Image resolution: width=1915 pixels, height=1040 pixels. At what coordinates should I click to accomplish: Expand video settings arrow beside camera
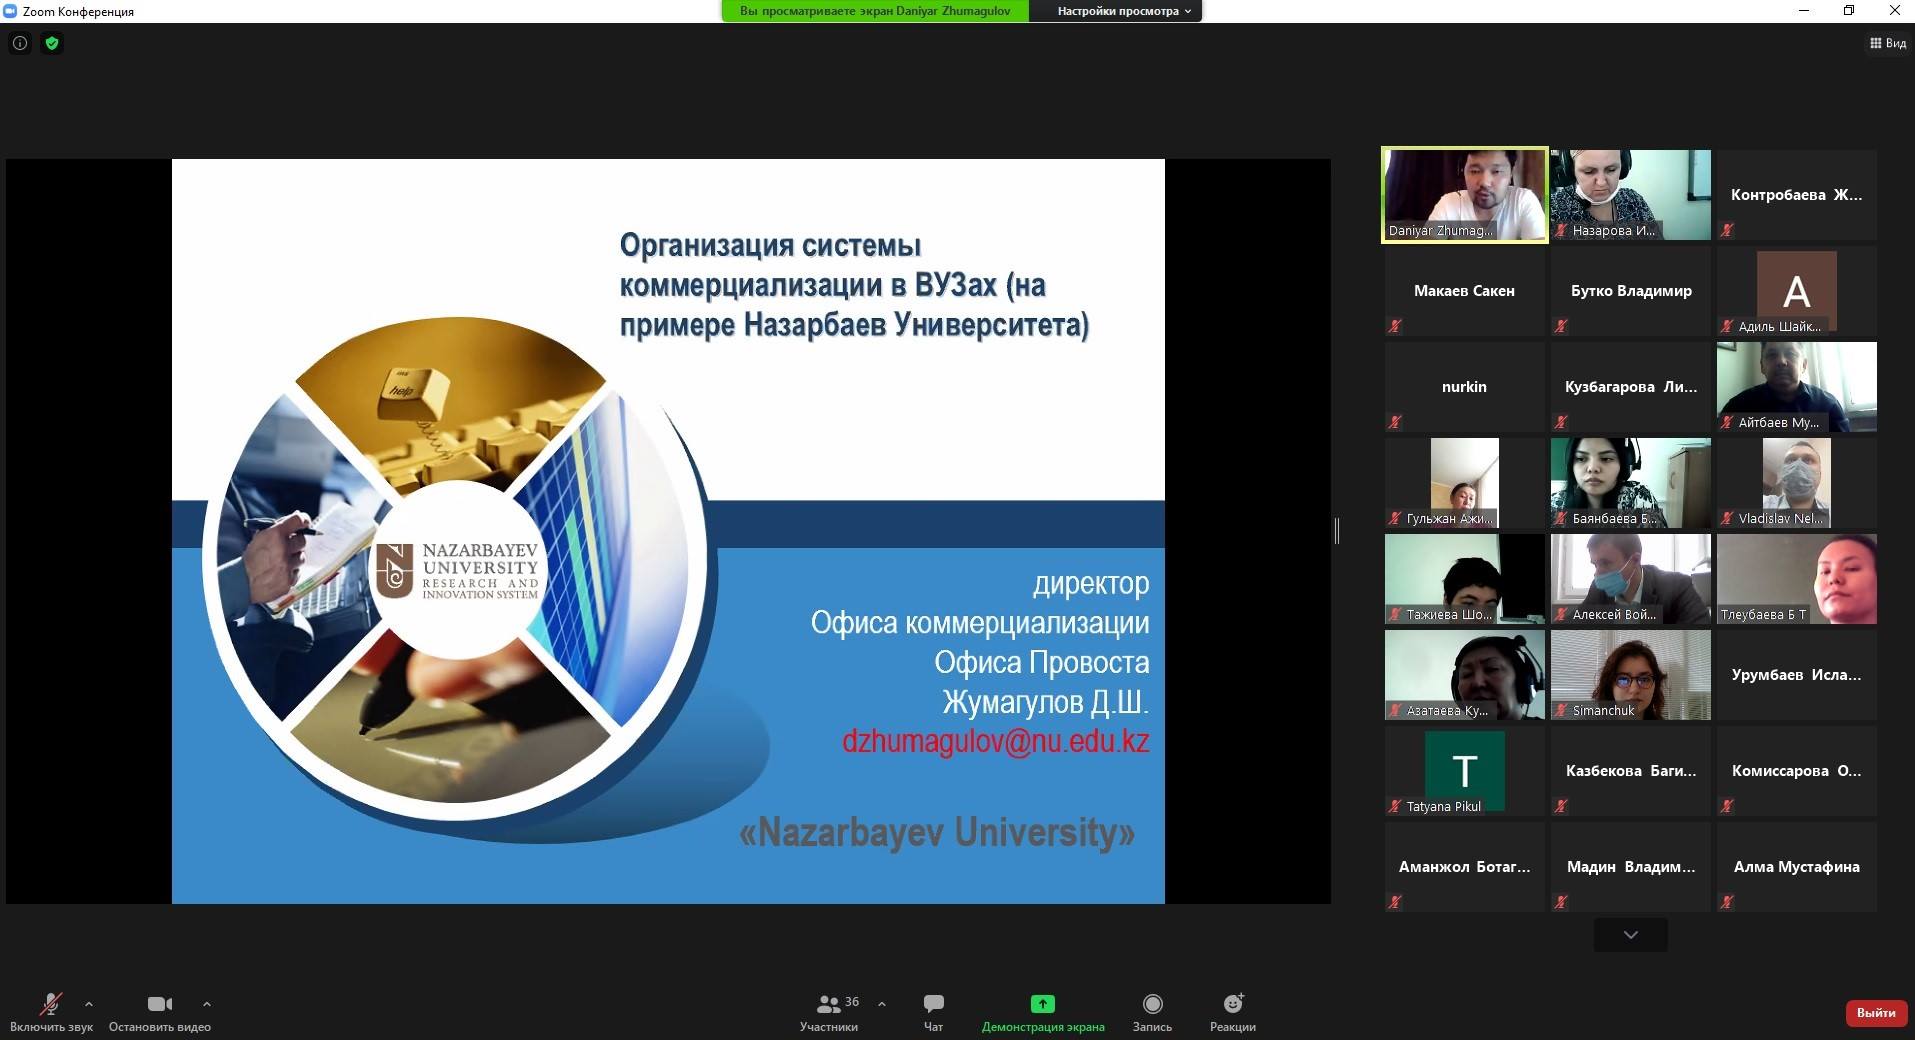206,1003
